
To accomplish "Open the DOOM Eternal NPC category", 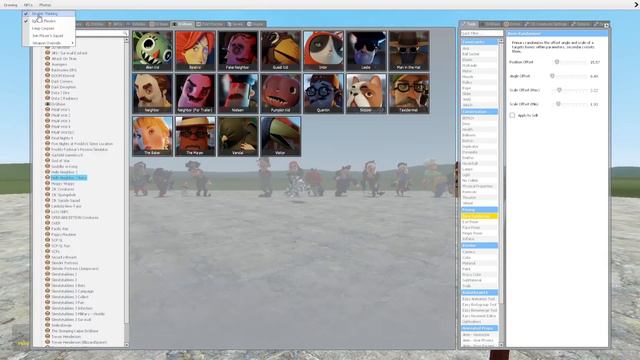I will 63,76.
